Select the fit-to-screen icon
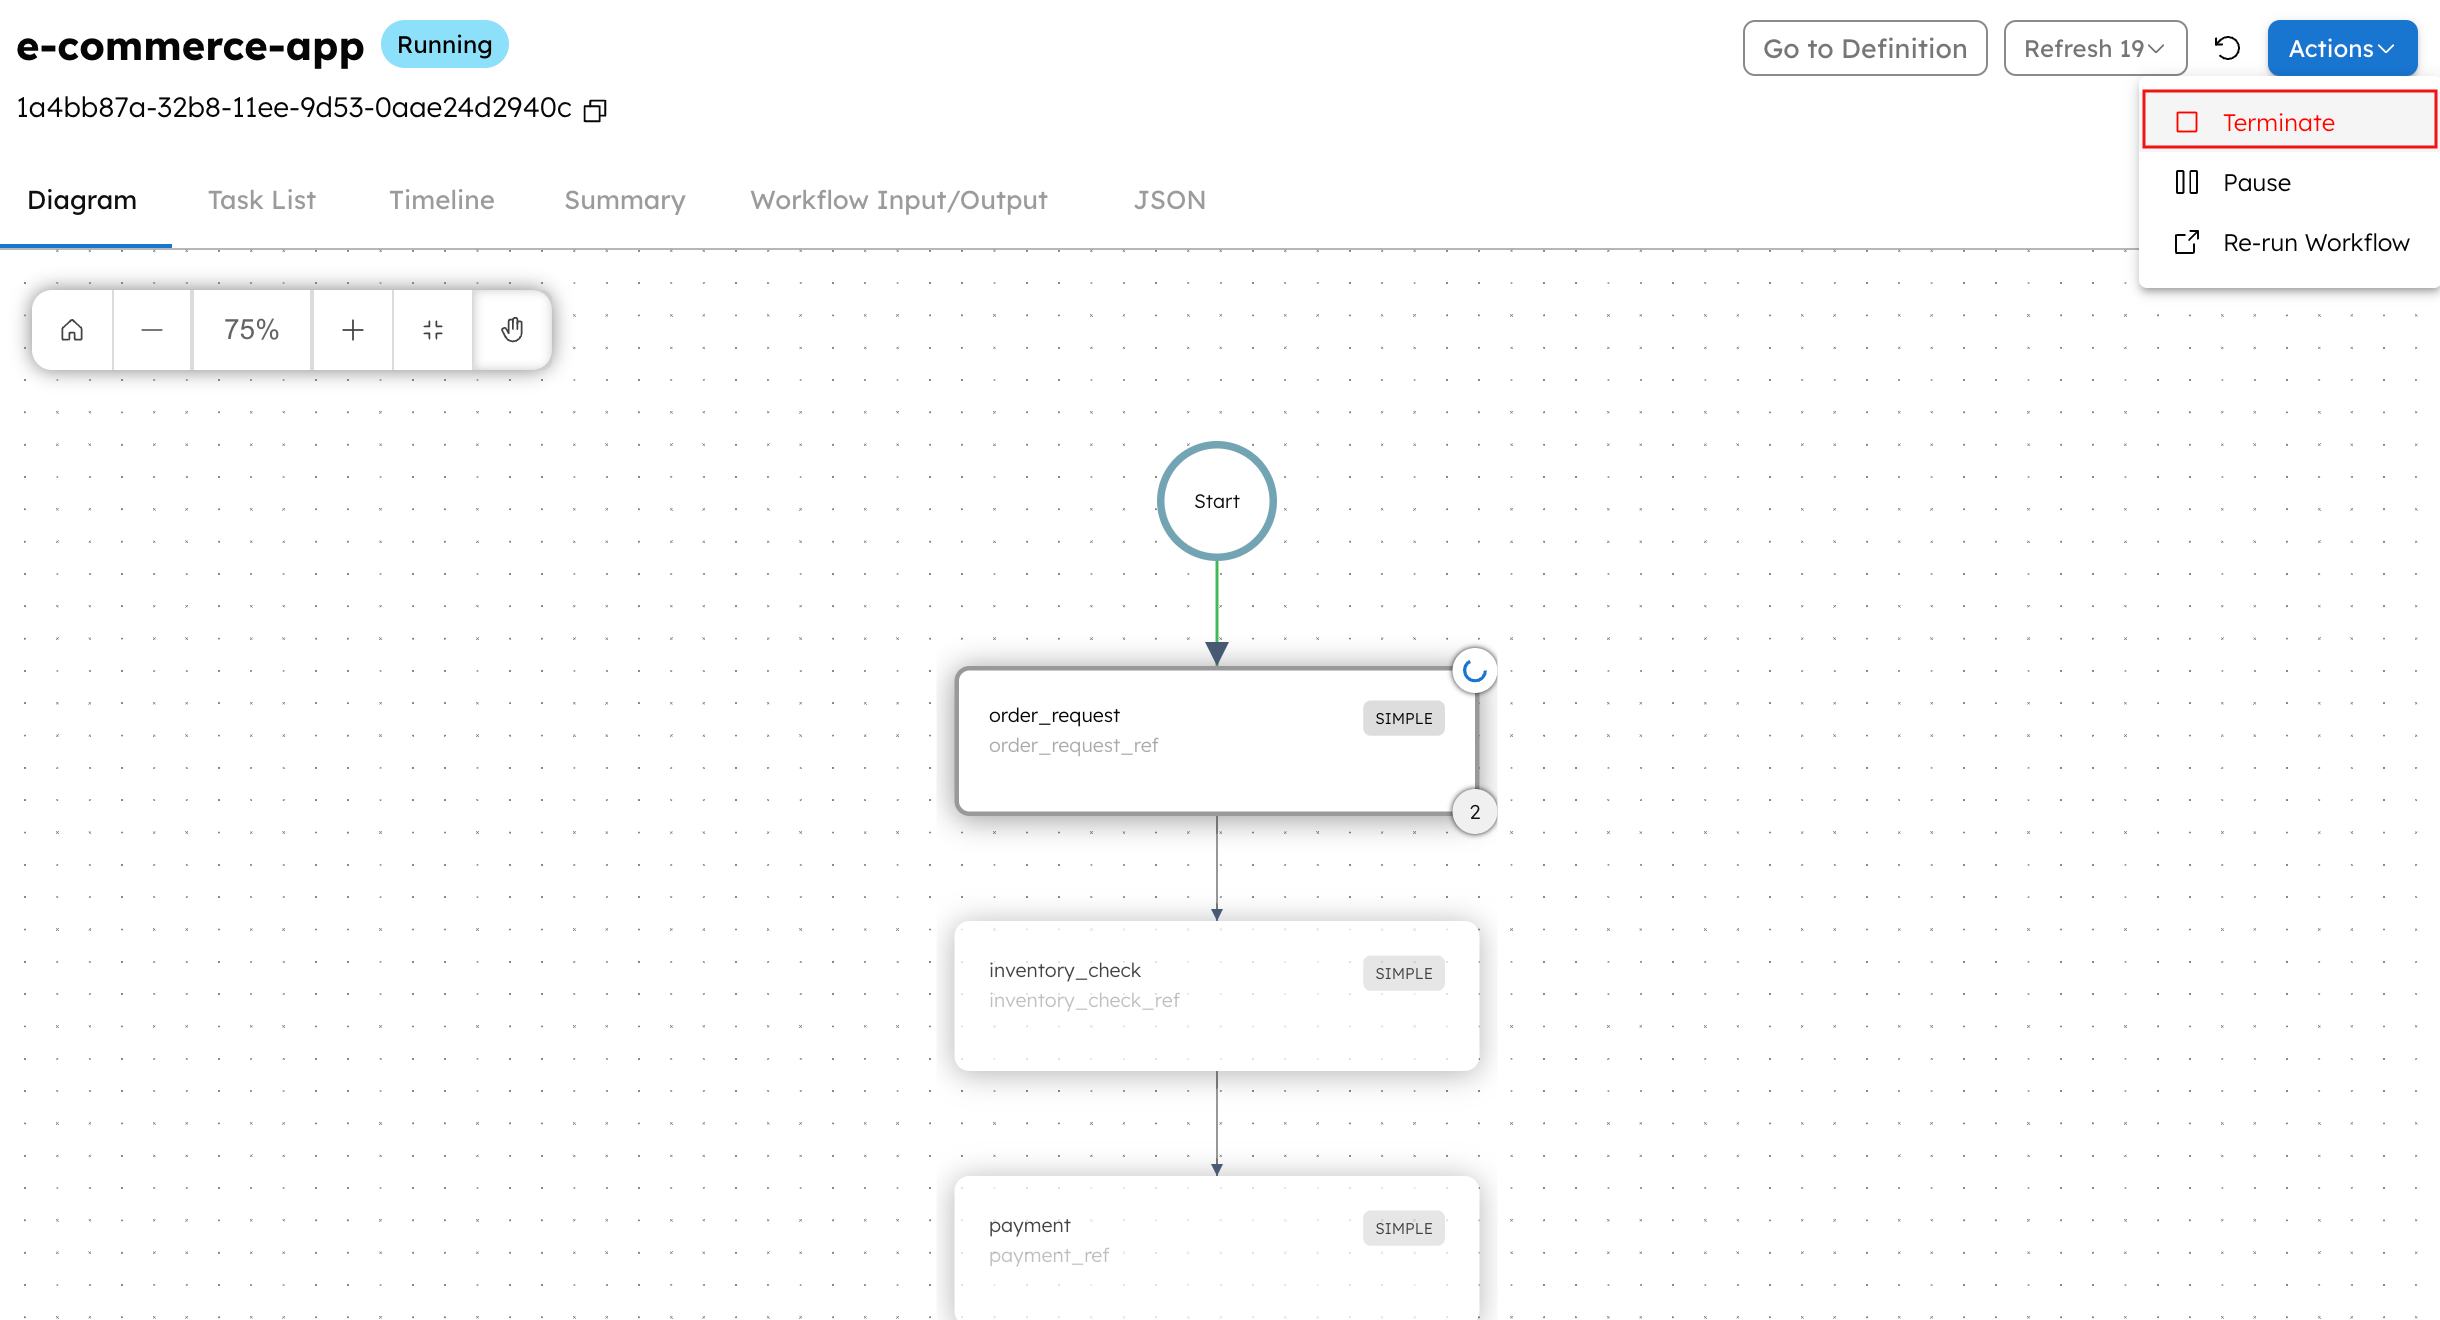This screenshot has width=2440, height=1320. 432,329
